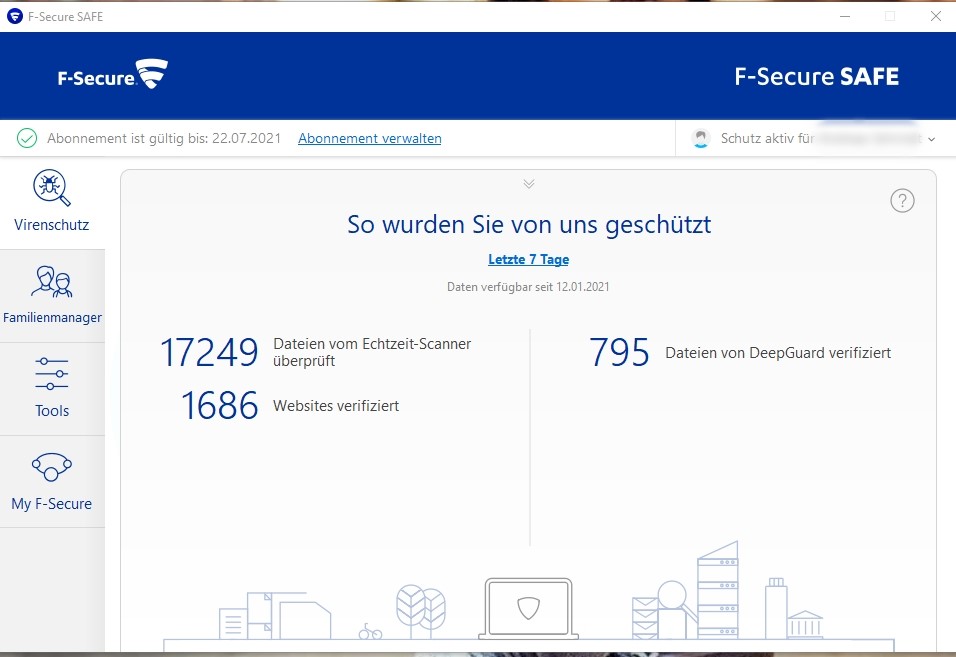Minimize the F-Secure SAFE window
956x657 pixels.
[x=845, y=16]
